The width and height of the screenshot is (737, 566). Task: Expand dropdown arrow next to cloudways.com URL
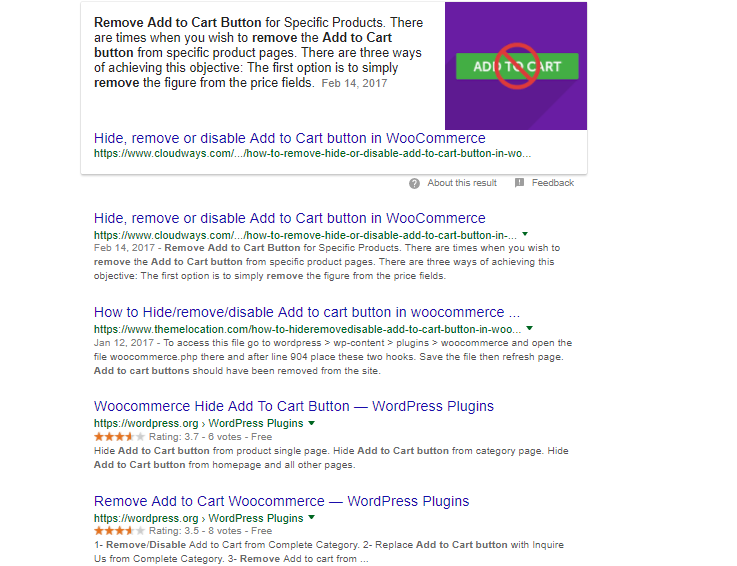(525, 234)
